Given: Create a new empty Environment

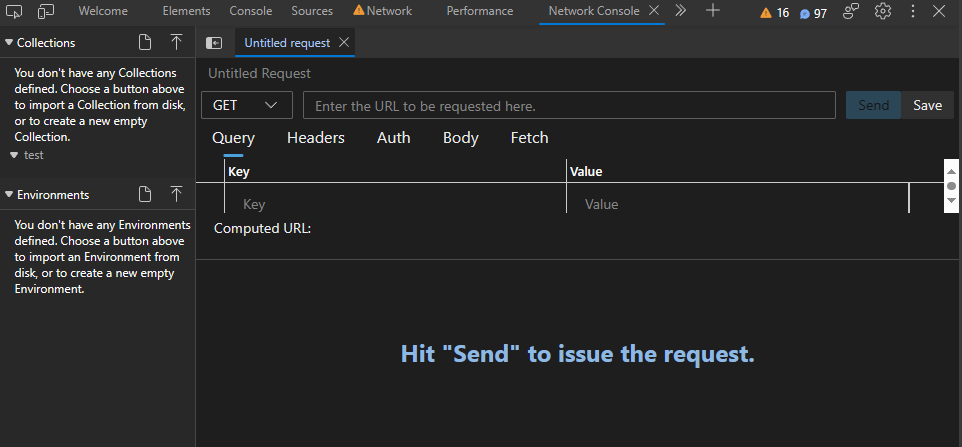Looking at the screenshot, I should [x=145, y=194].
